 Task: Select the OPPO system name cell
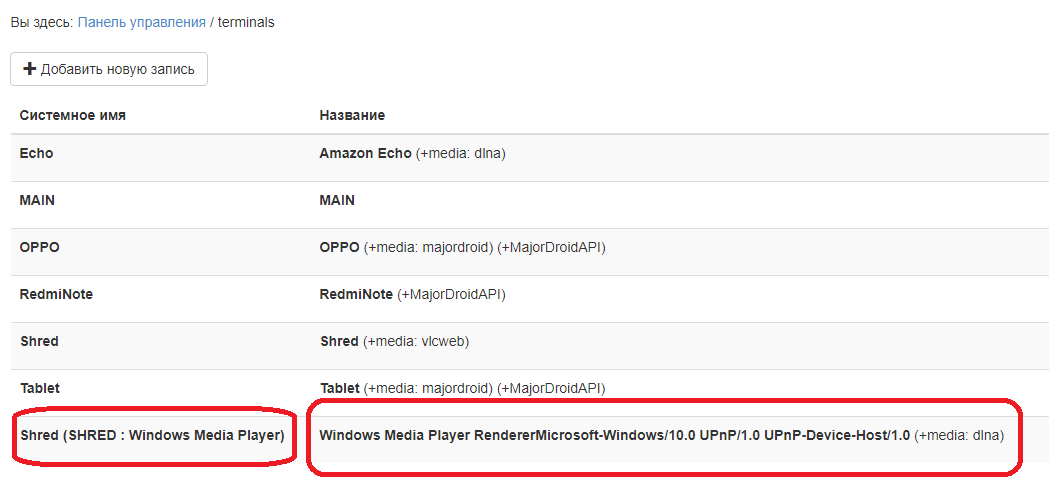[x=38, y=247]
